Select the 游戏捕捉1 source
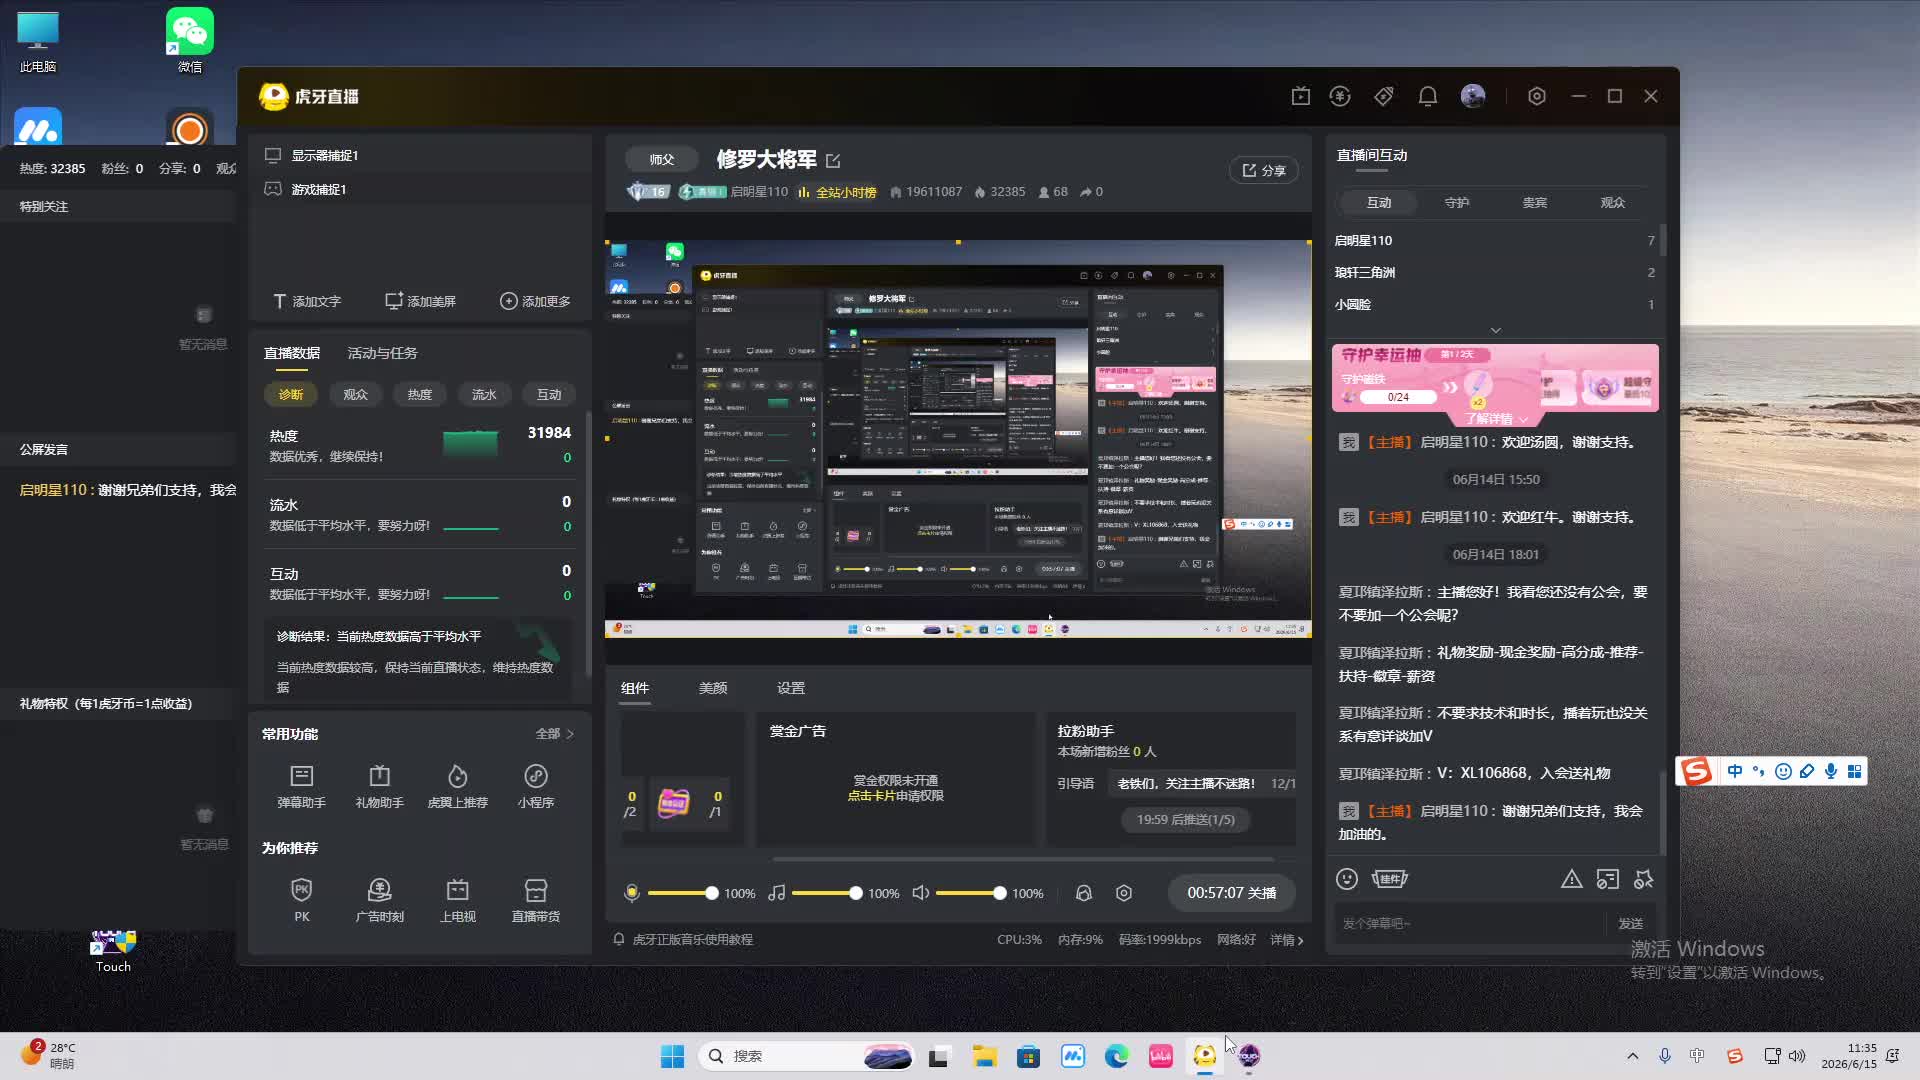The image size is (1920, 1080). tap(420, 189)
